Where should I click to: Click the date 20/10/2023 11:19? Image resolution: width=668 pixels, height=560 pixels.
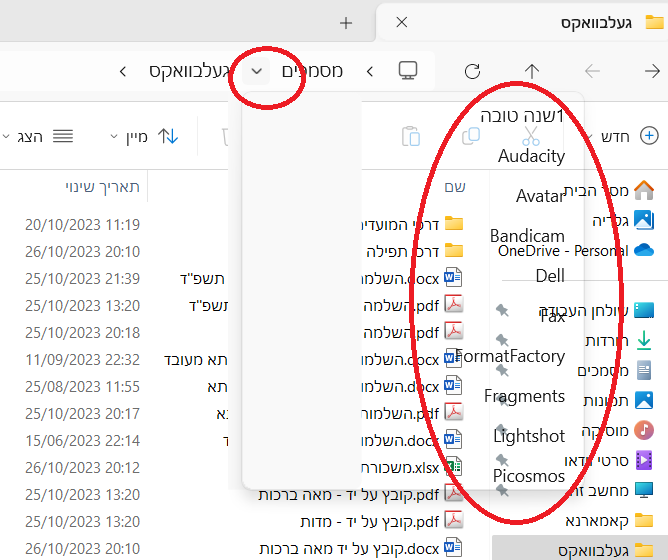(x=82, y=224)
